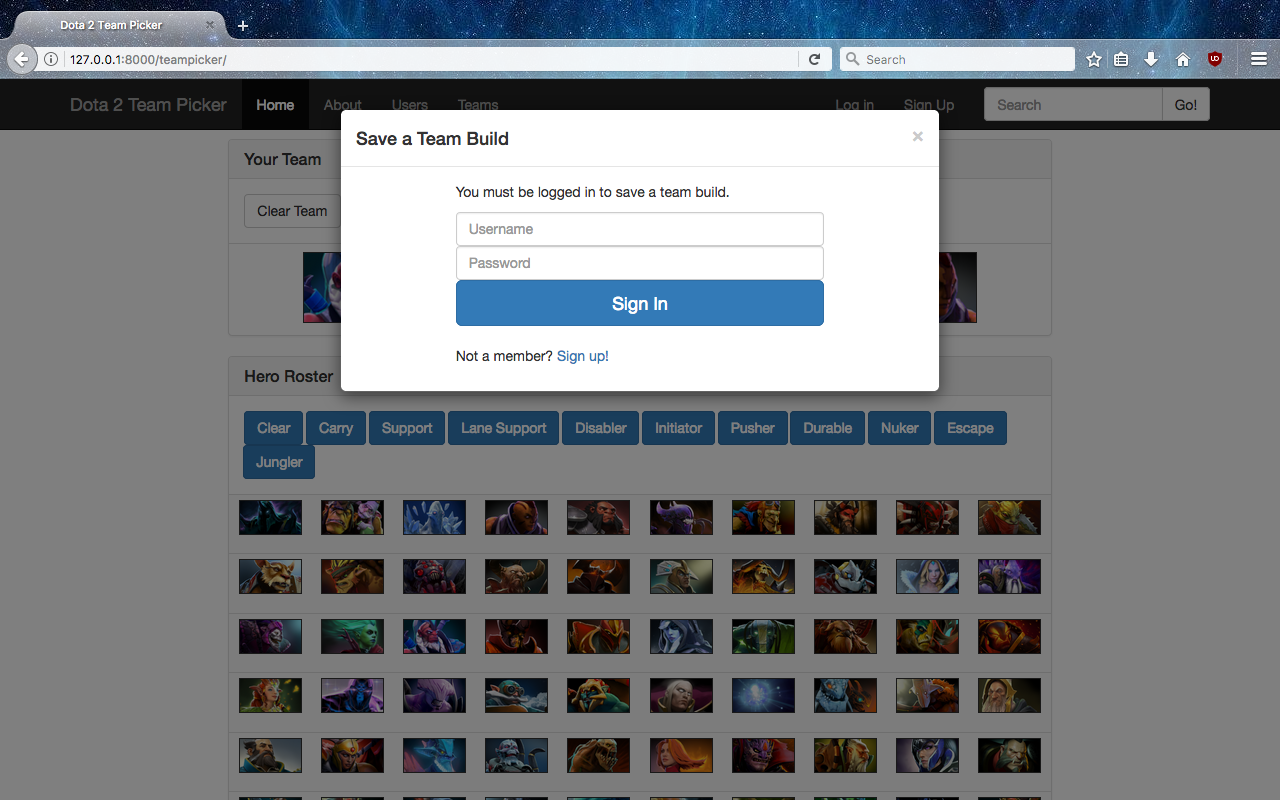Open the downloads arrow icon

[x=1151, y=60]
